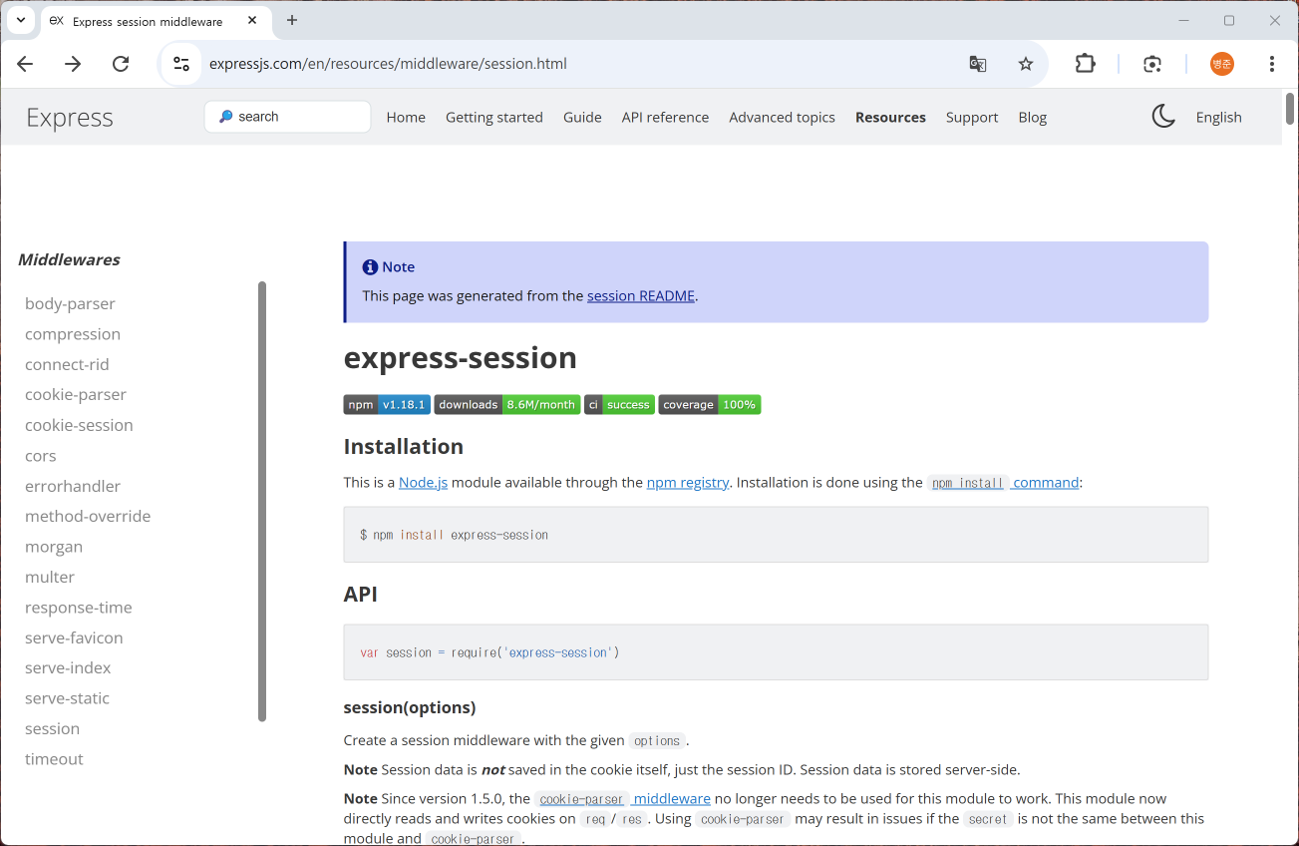
Task: Open method-override middleware page
Action: click(x=88, y=516)
